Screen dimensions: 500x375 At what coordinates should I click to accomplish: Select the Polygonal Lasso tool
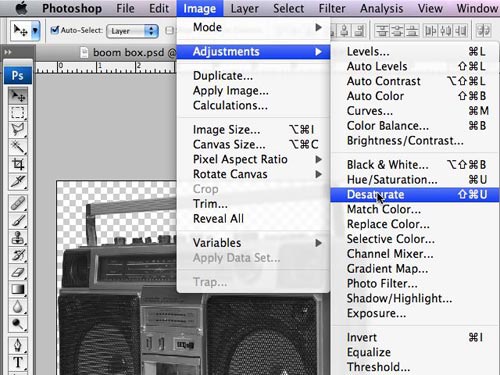(18, 130)
